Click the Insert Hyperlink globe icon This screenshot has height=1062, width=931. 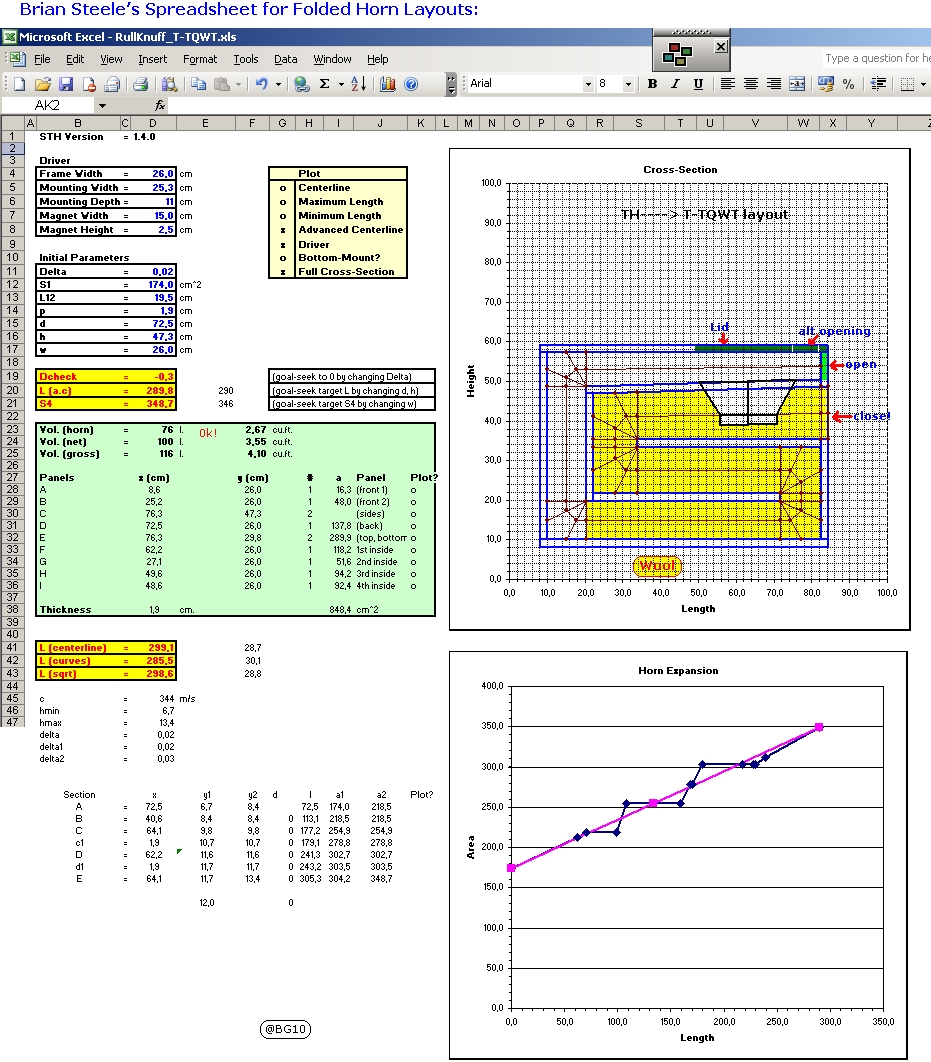point(302,84)
